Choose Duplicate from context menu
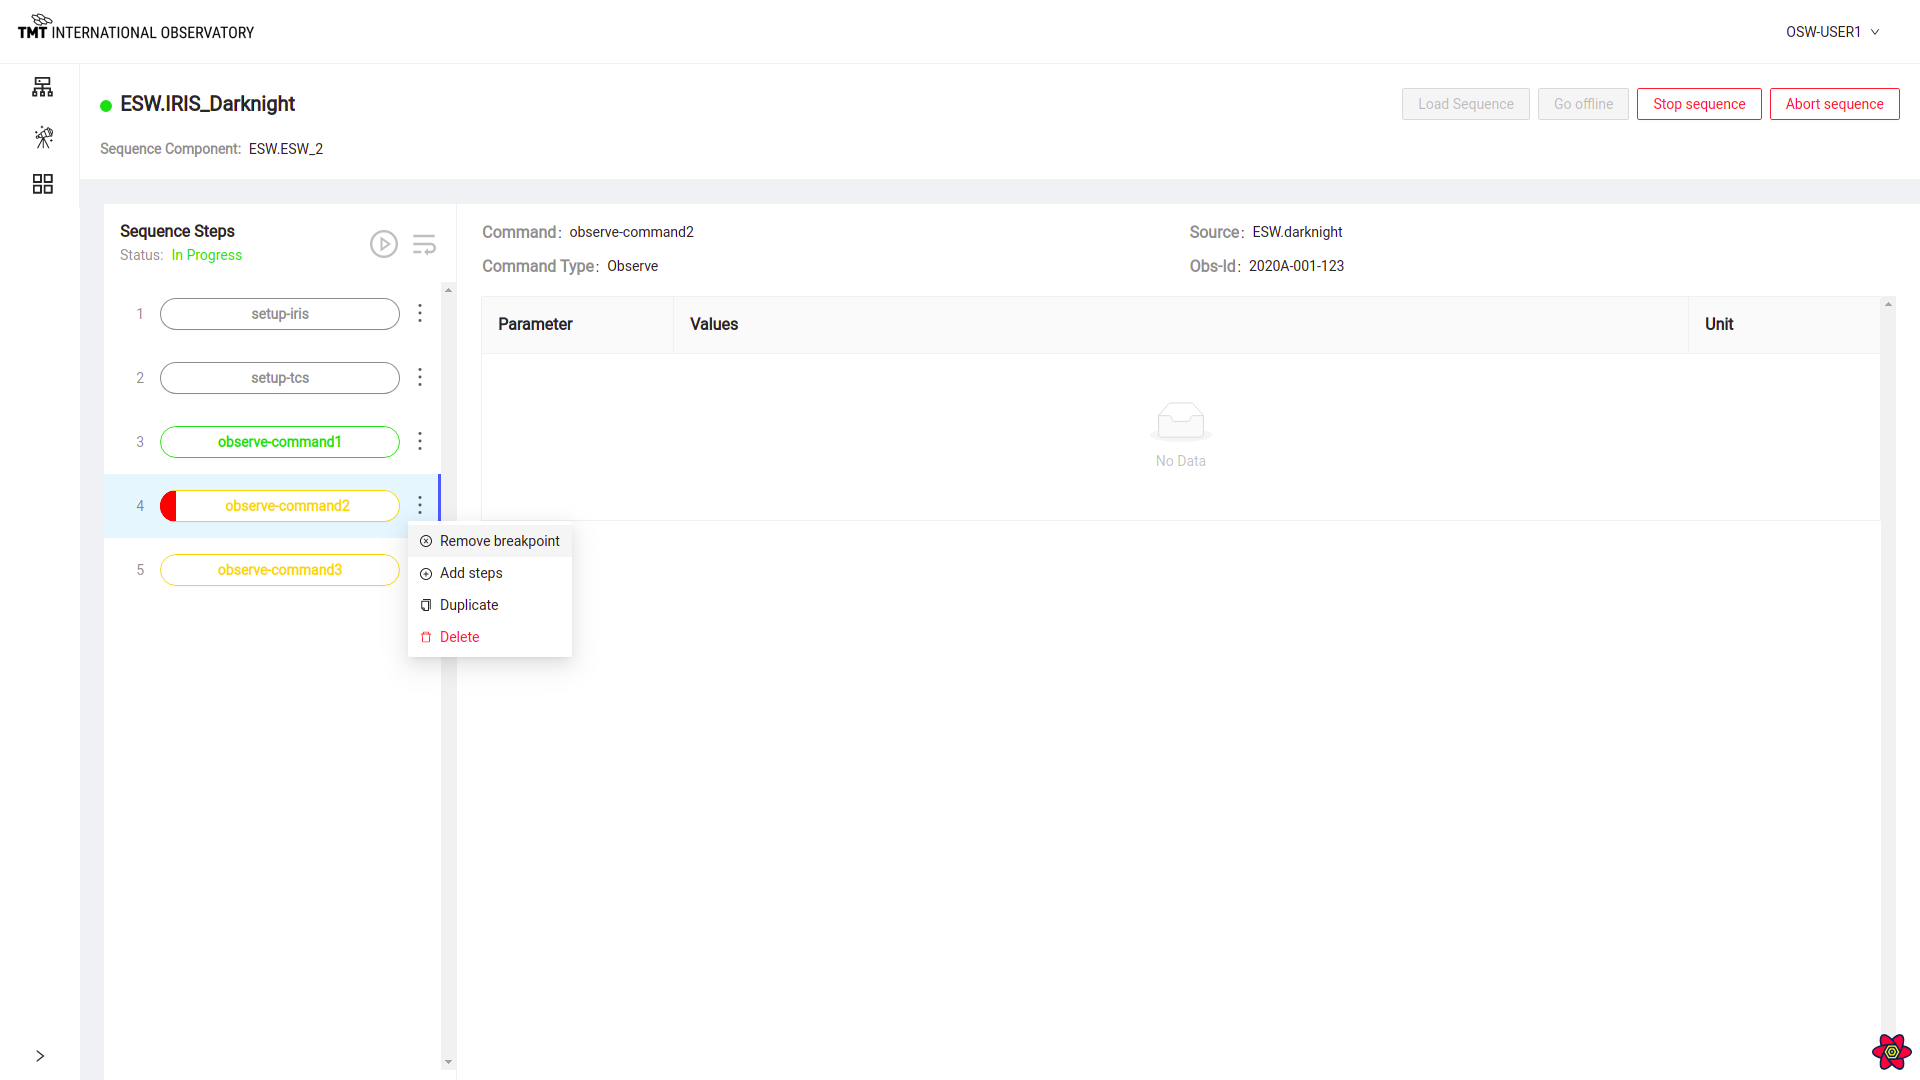This screenshot has height=1080, width=1920. click(490, 605)
